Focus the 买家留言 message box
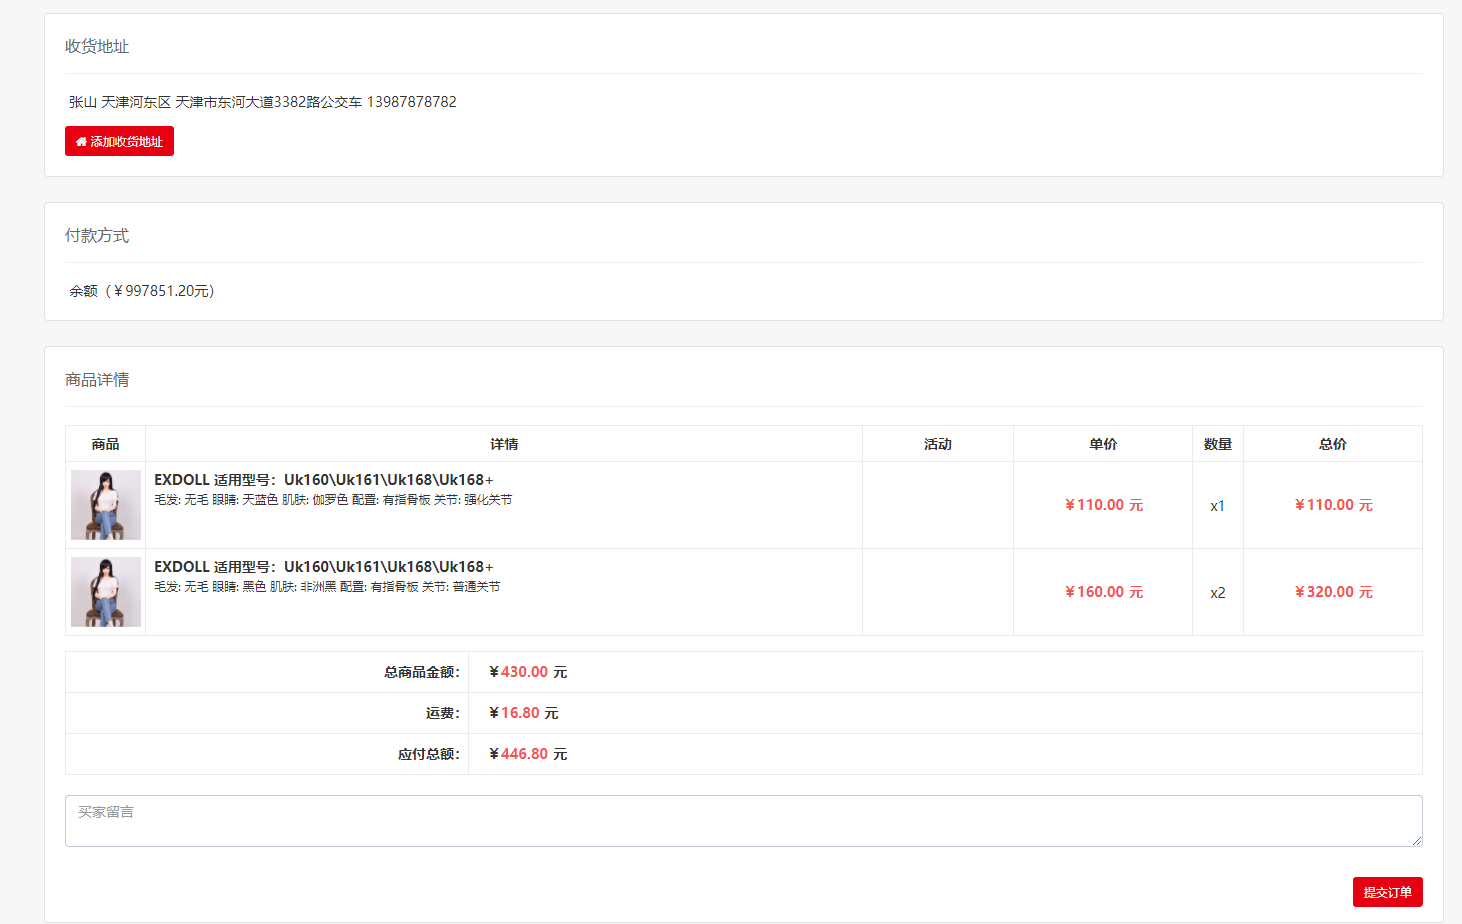 (743, 821)
